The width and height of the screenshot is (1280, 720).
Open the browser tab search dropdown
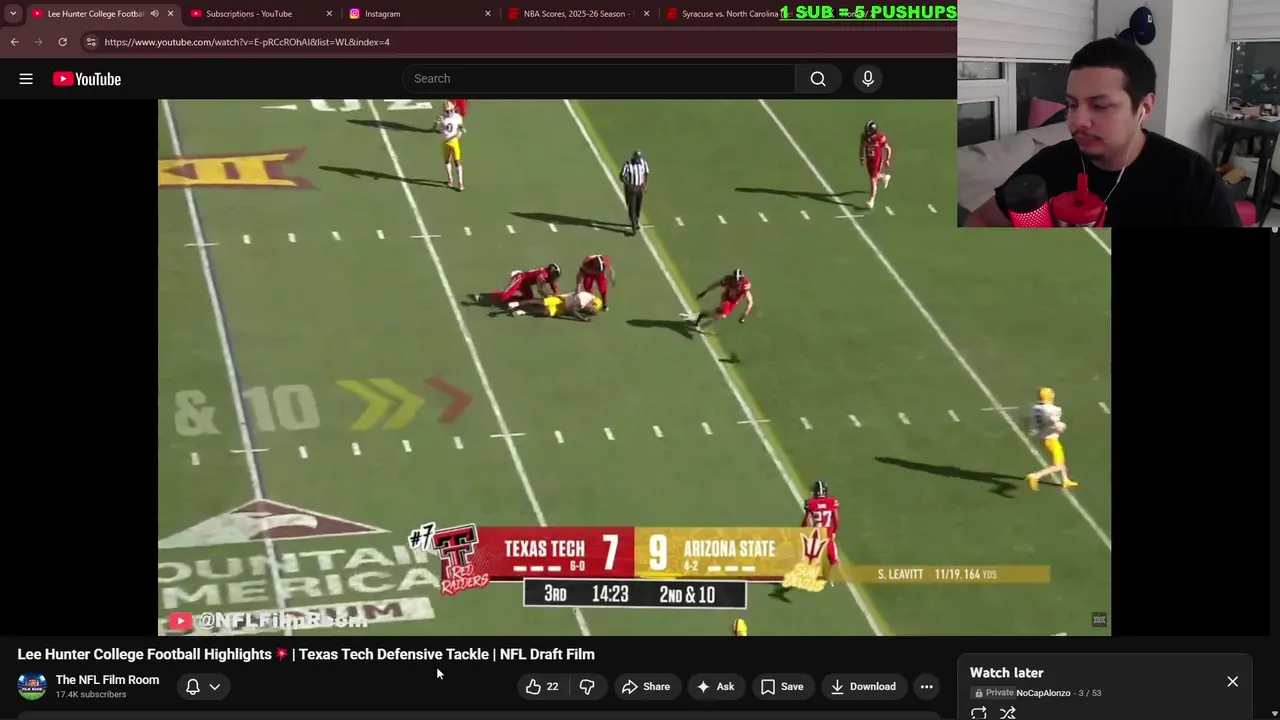click(x=13, y=14)
